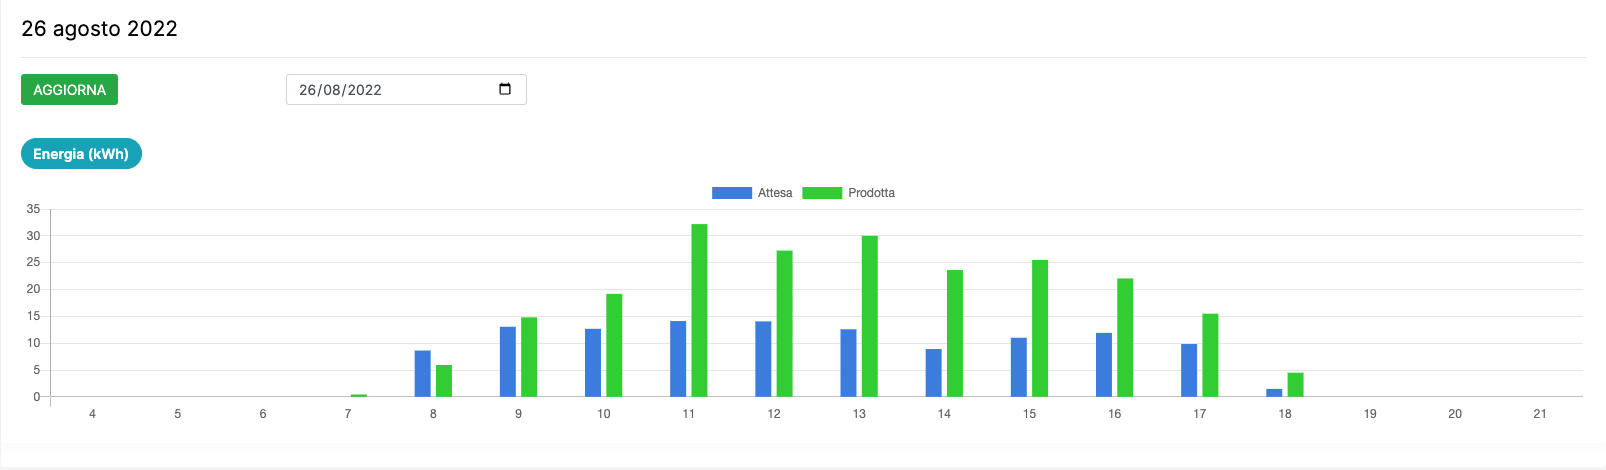This screenshot has height=470, width=1606.
Task: Click the AGGIORNA refresh button
Action: click(69, 90)
